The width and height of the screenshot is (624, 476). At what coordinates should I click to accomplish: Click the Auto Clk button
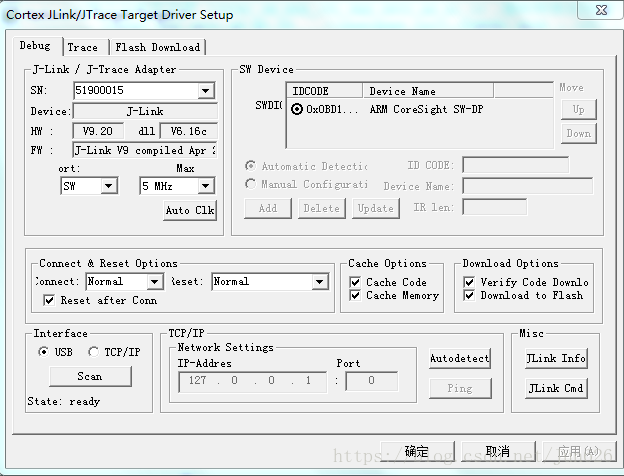click(x=190, y=210)
